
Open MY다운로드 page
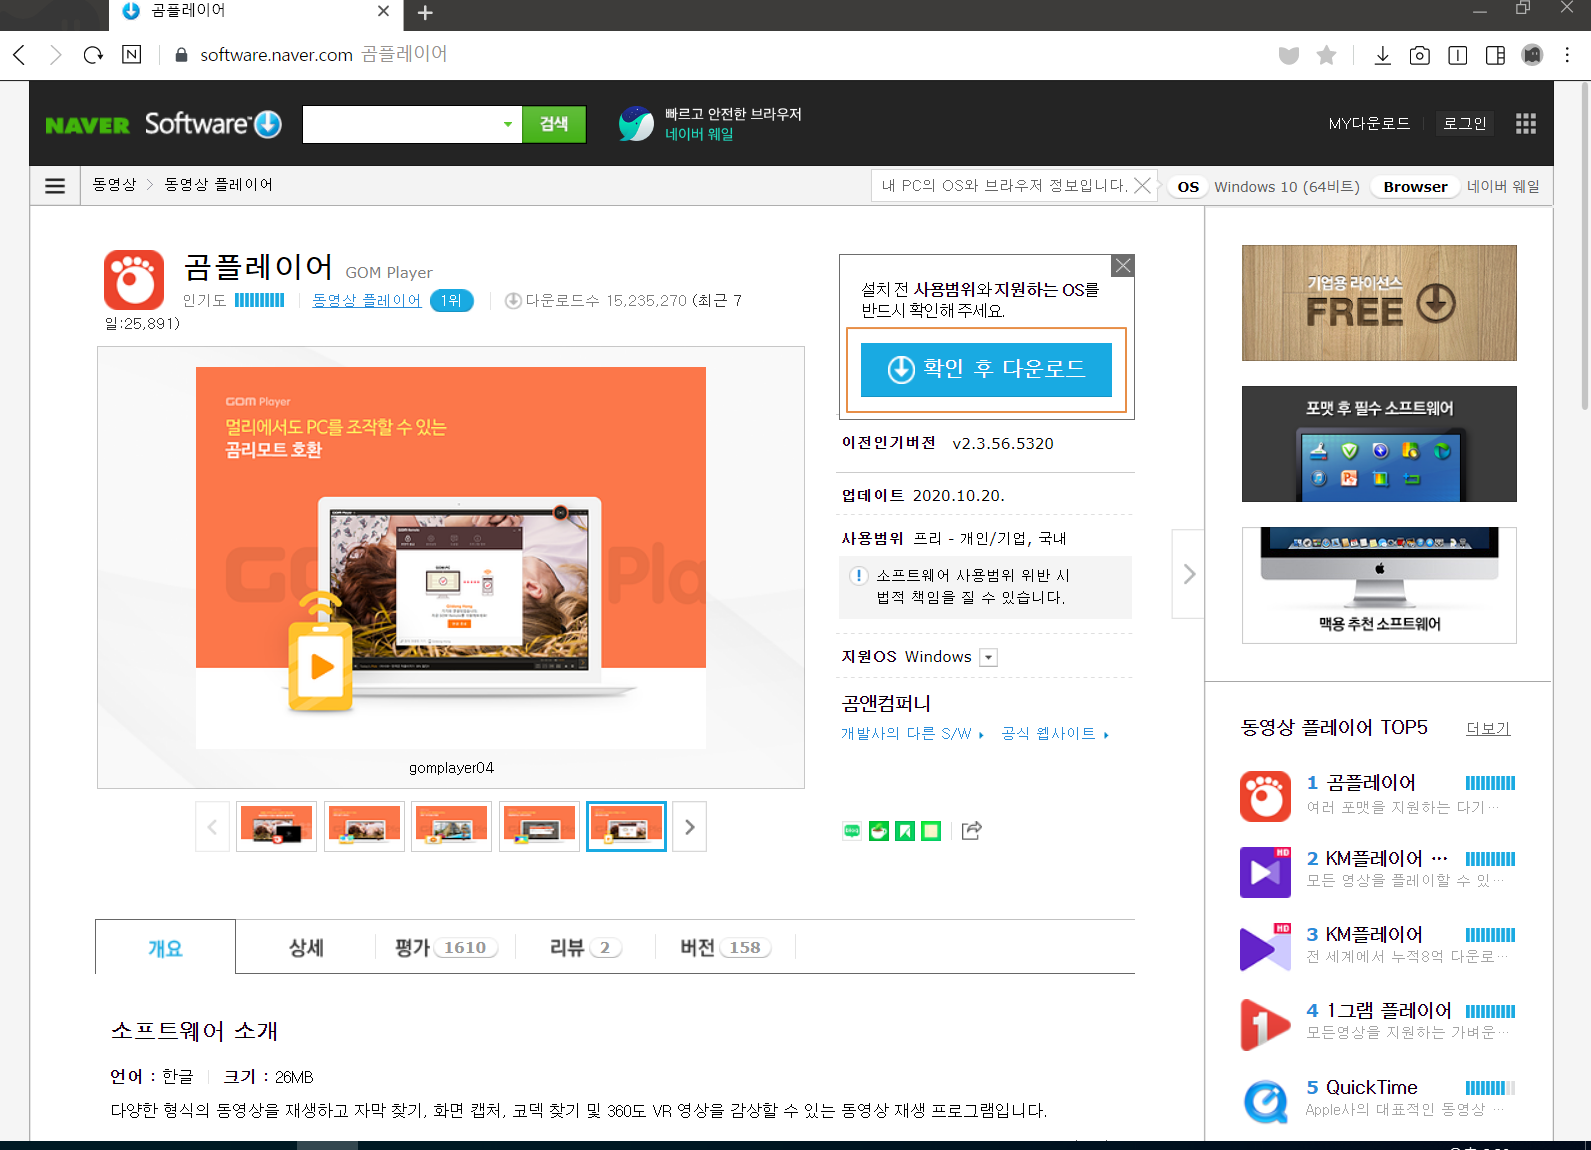click(x=1369, y=123)
